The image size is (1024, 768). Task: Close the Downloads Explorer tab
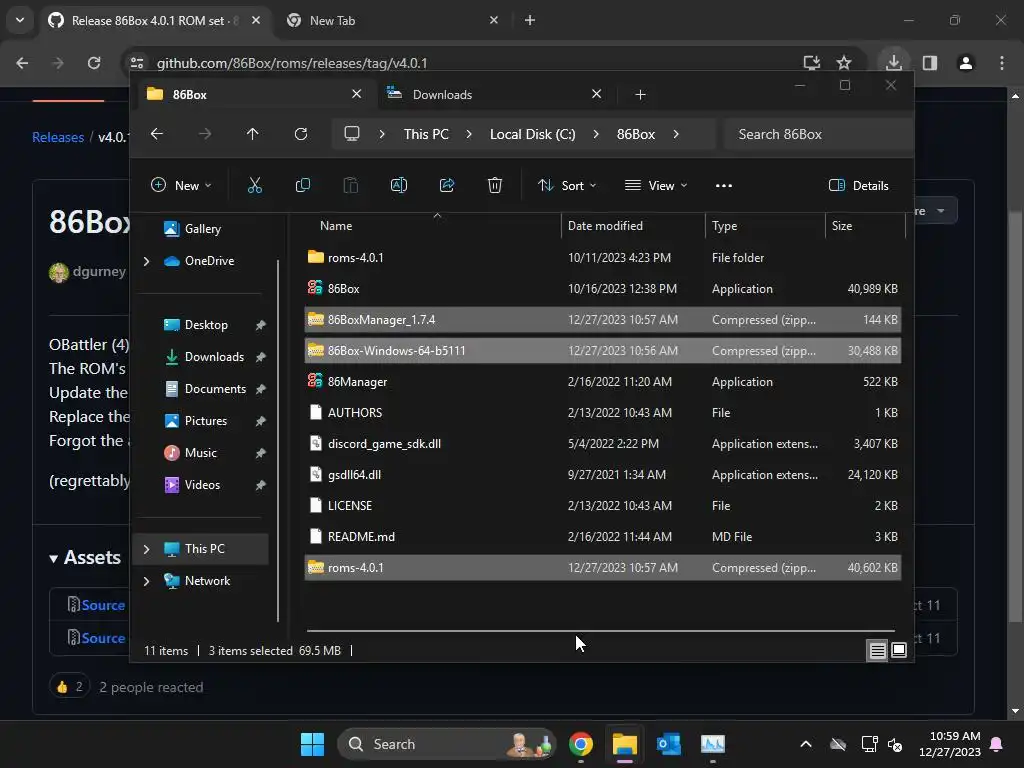click(596, 94)
